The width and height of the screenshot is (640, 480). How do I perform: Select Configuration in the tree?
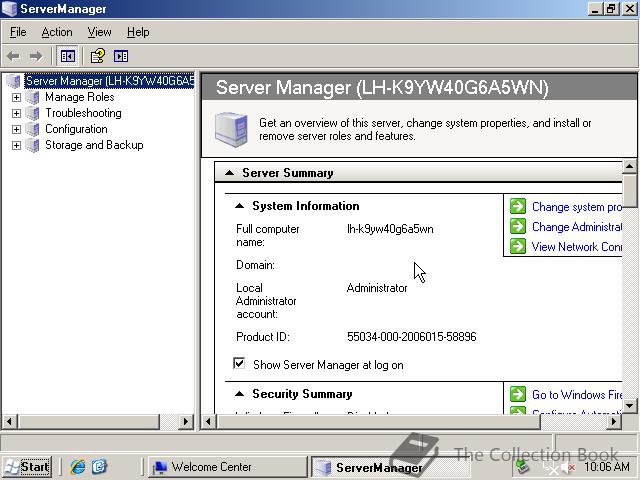(x=76, y=129)
